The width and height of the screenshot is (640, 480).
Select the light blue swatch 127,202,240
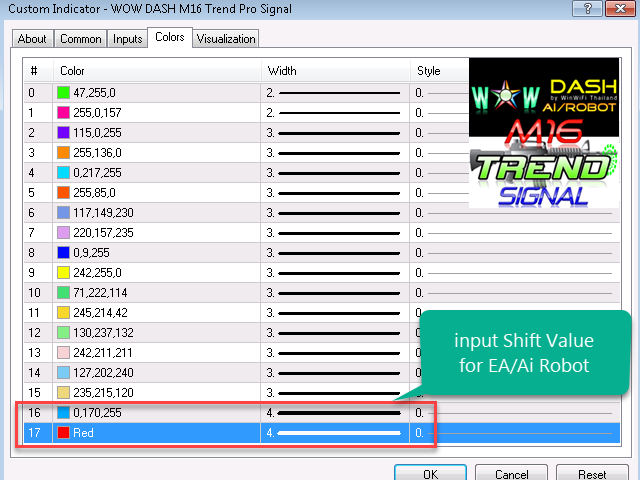(x=63, y=373)
